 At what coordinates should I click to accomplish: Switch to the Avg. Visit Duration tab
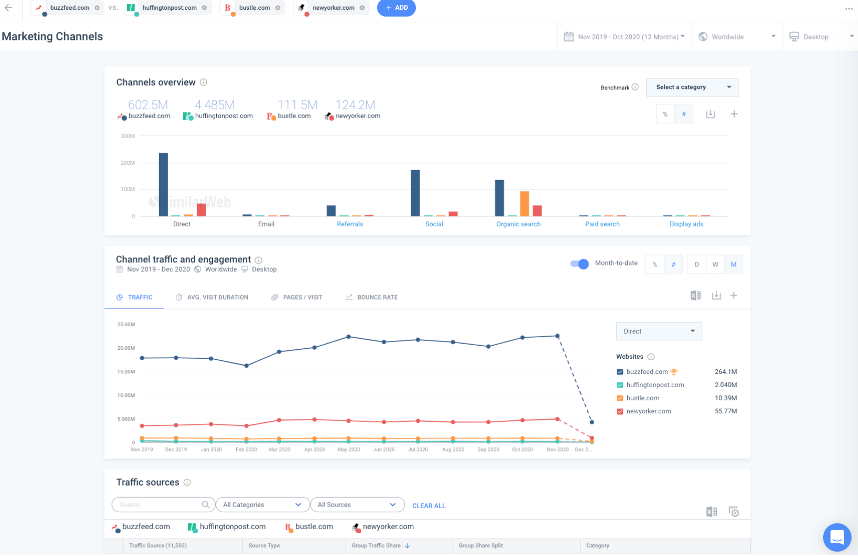(212, 297)
